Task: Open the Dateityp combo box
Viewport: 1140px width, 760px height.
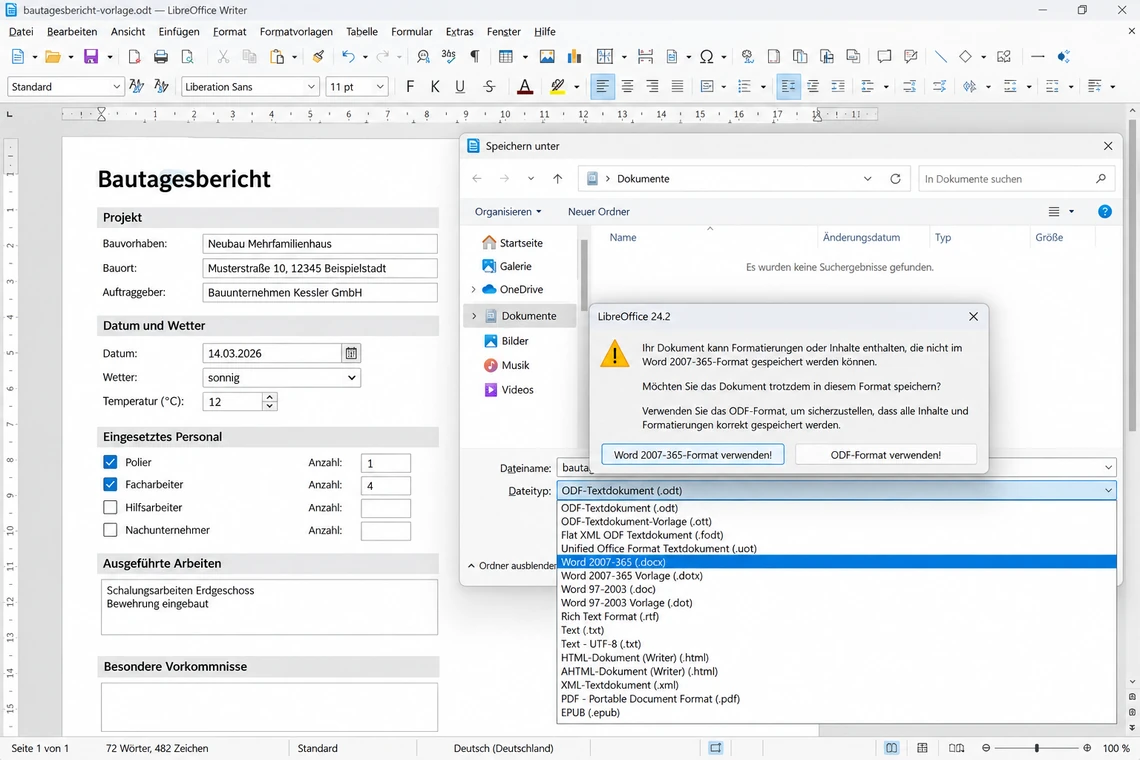Action: [x=836, y=491]
